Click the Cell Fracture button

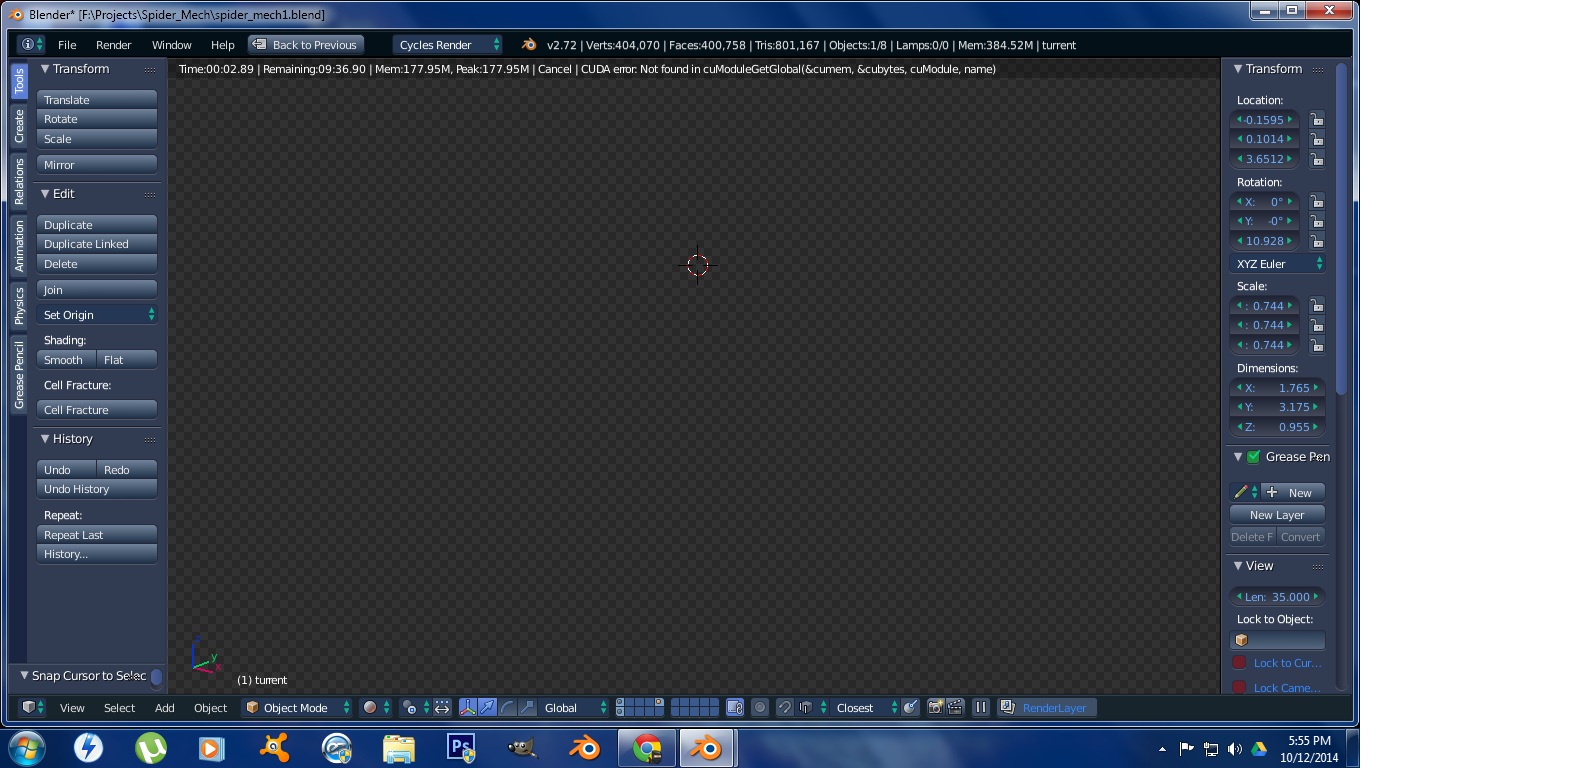(x=97, y=410)
